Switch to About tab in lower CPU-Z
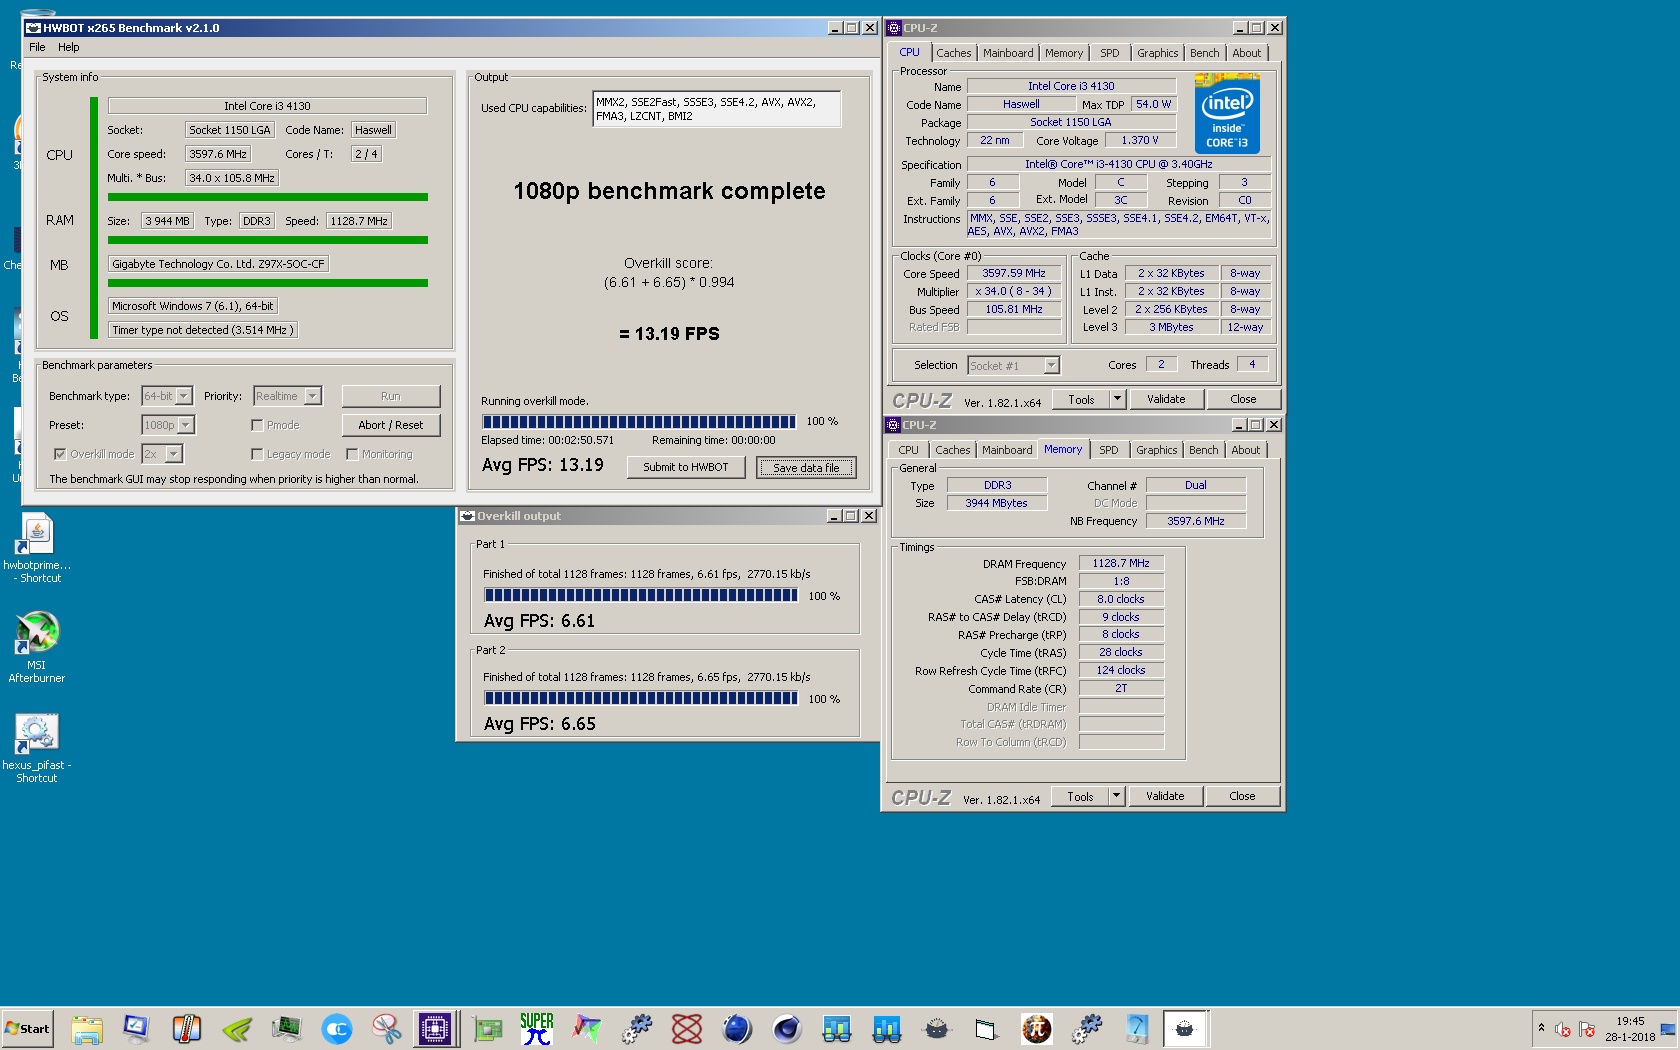Screen dimensions: 1680x1050 point(1245,450)
